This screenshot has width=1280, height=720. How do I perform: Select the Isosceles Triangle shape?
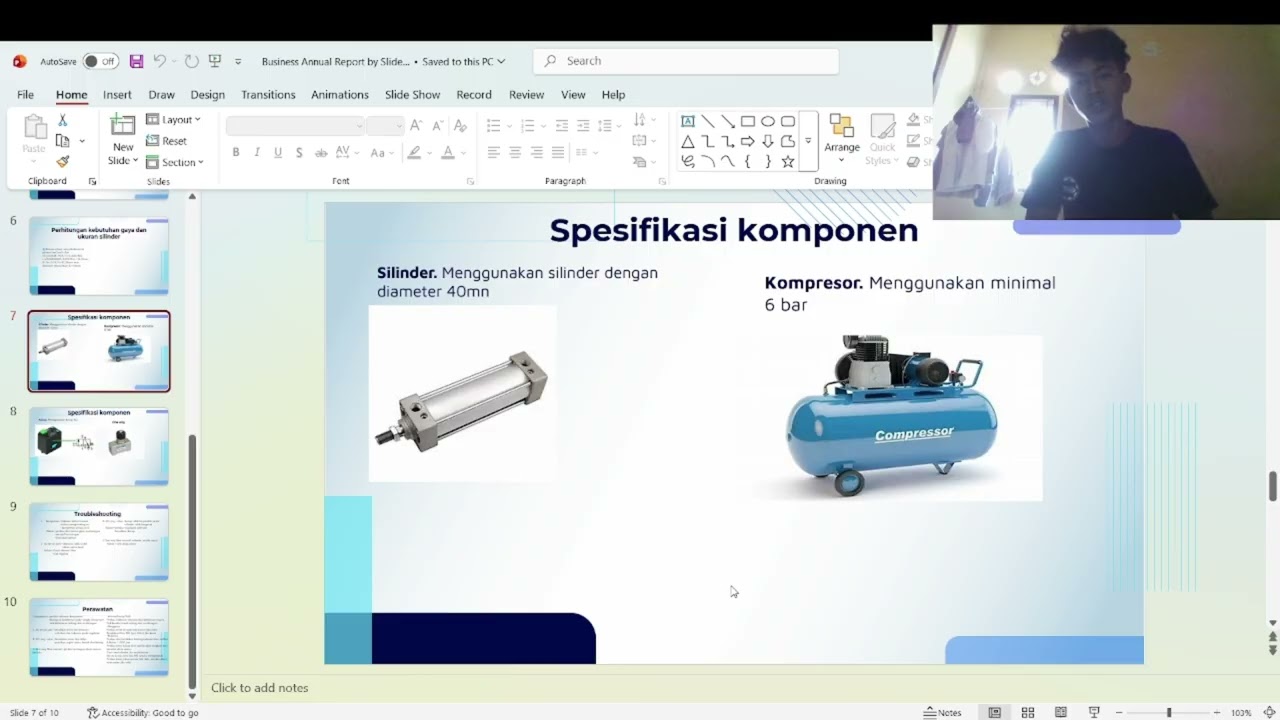click(688, 141)
